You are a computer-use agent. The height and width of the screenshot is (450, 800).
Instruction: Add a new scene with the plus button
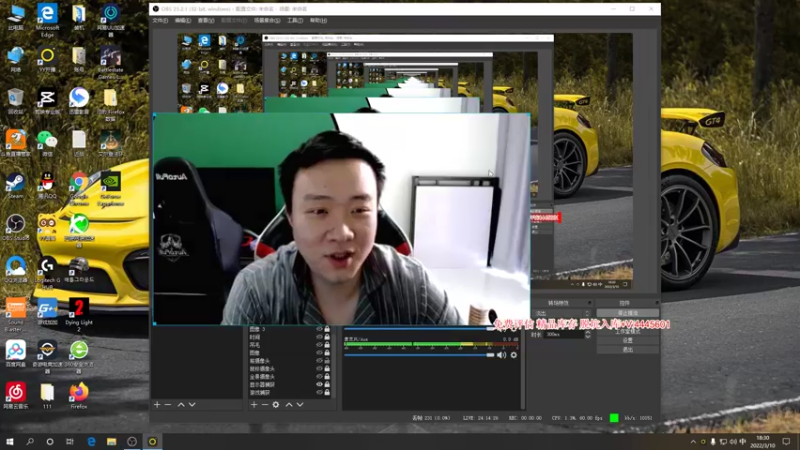pyautogui.click(x=157, y=405)
